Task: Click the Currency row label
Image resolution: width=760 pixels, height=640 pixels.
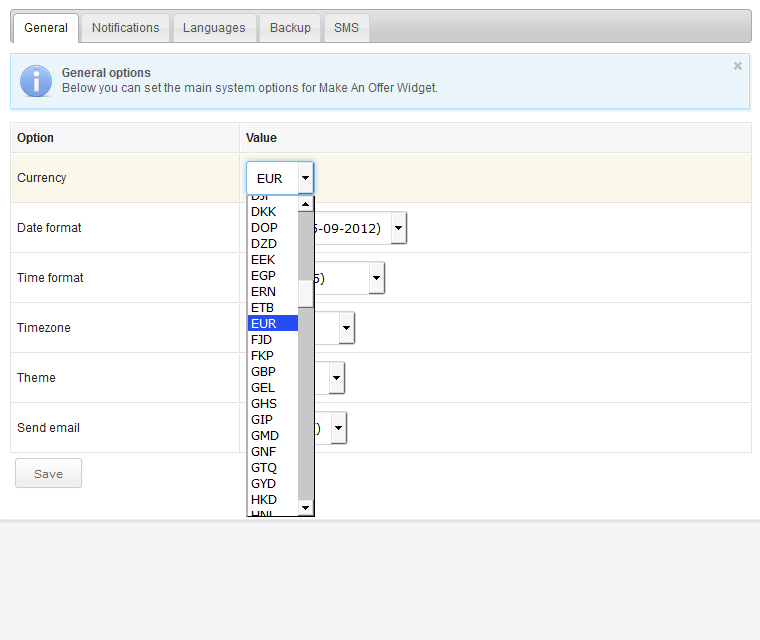Action: pyautogui.click(x=42, y=178)
